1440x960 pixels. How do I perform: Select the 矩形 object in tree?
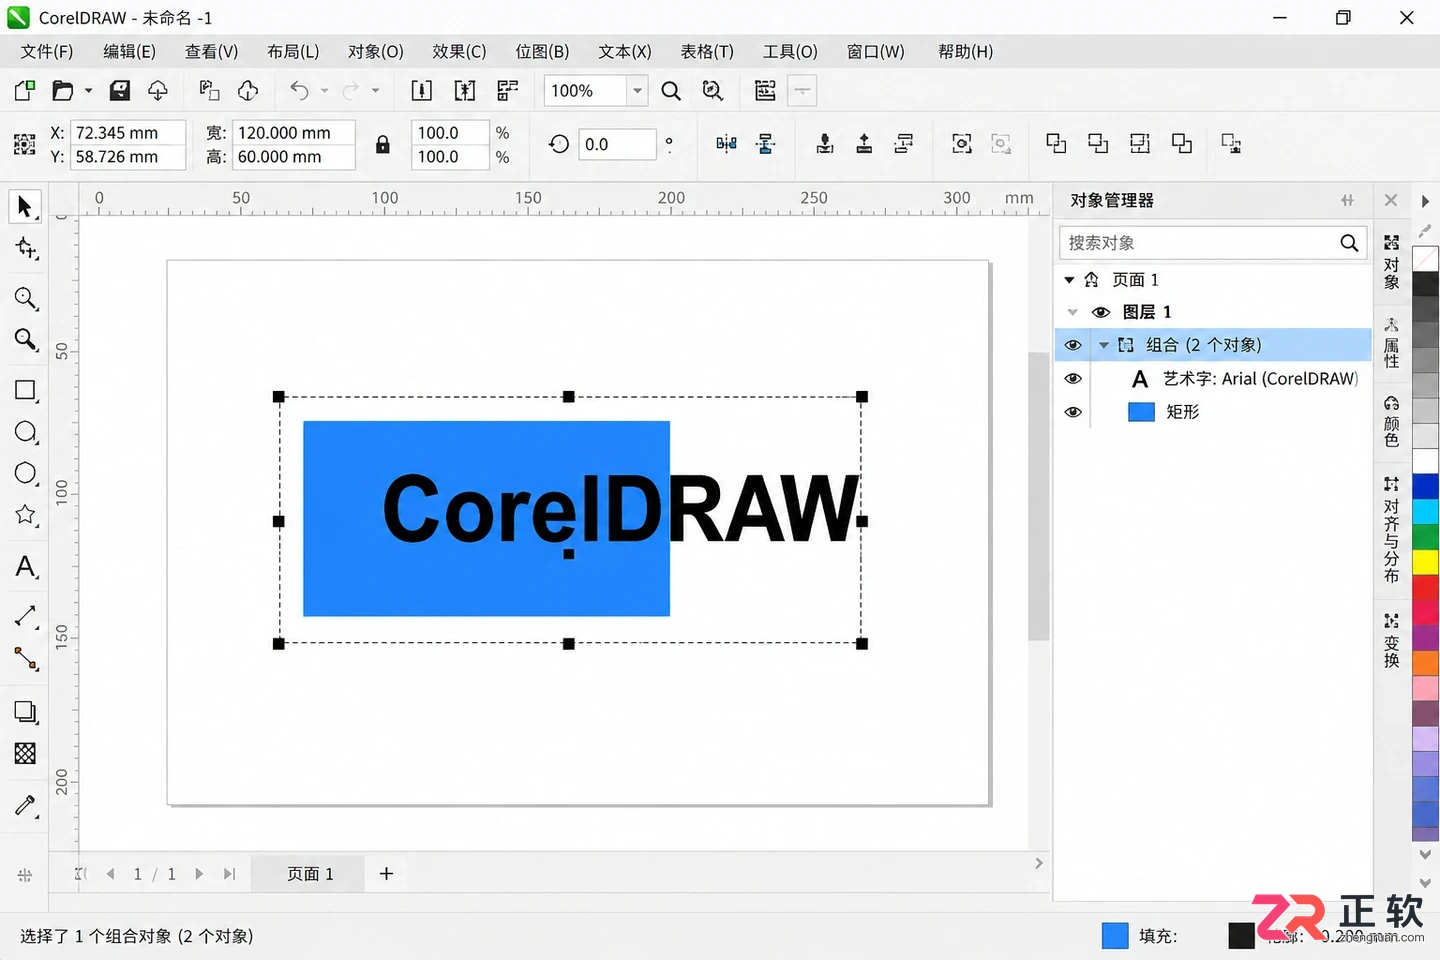coord(1182,412)
